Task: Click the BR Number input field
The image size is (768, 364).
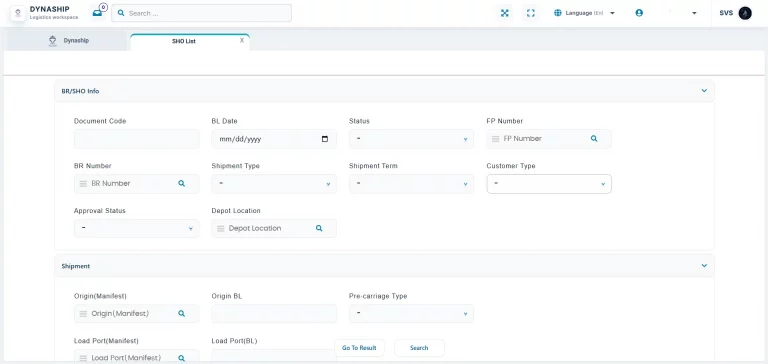Action: coord(137,184)
